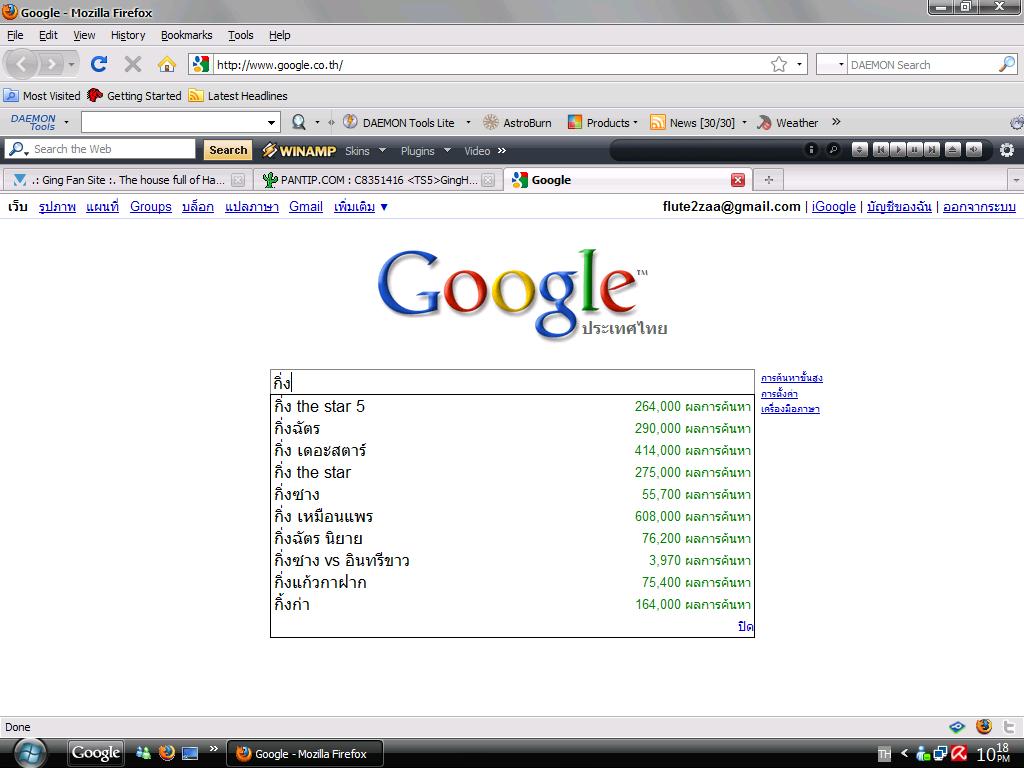Screen dimensions: 1024x768
Task: Click the Winamp toolbar round search icon
Action: coord(833,150)
